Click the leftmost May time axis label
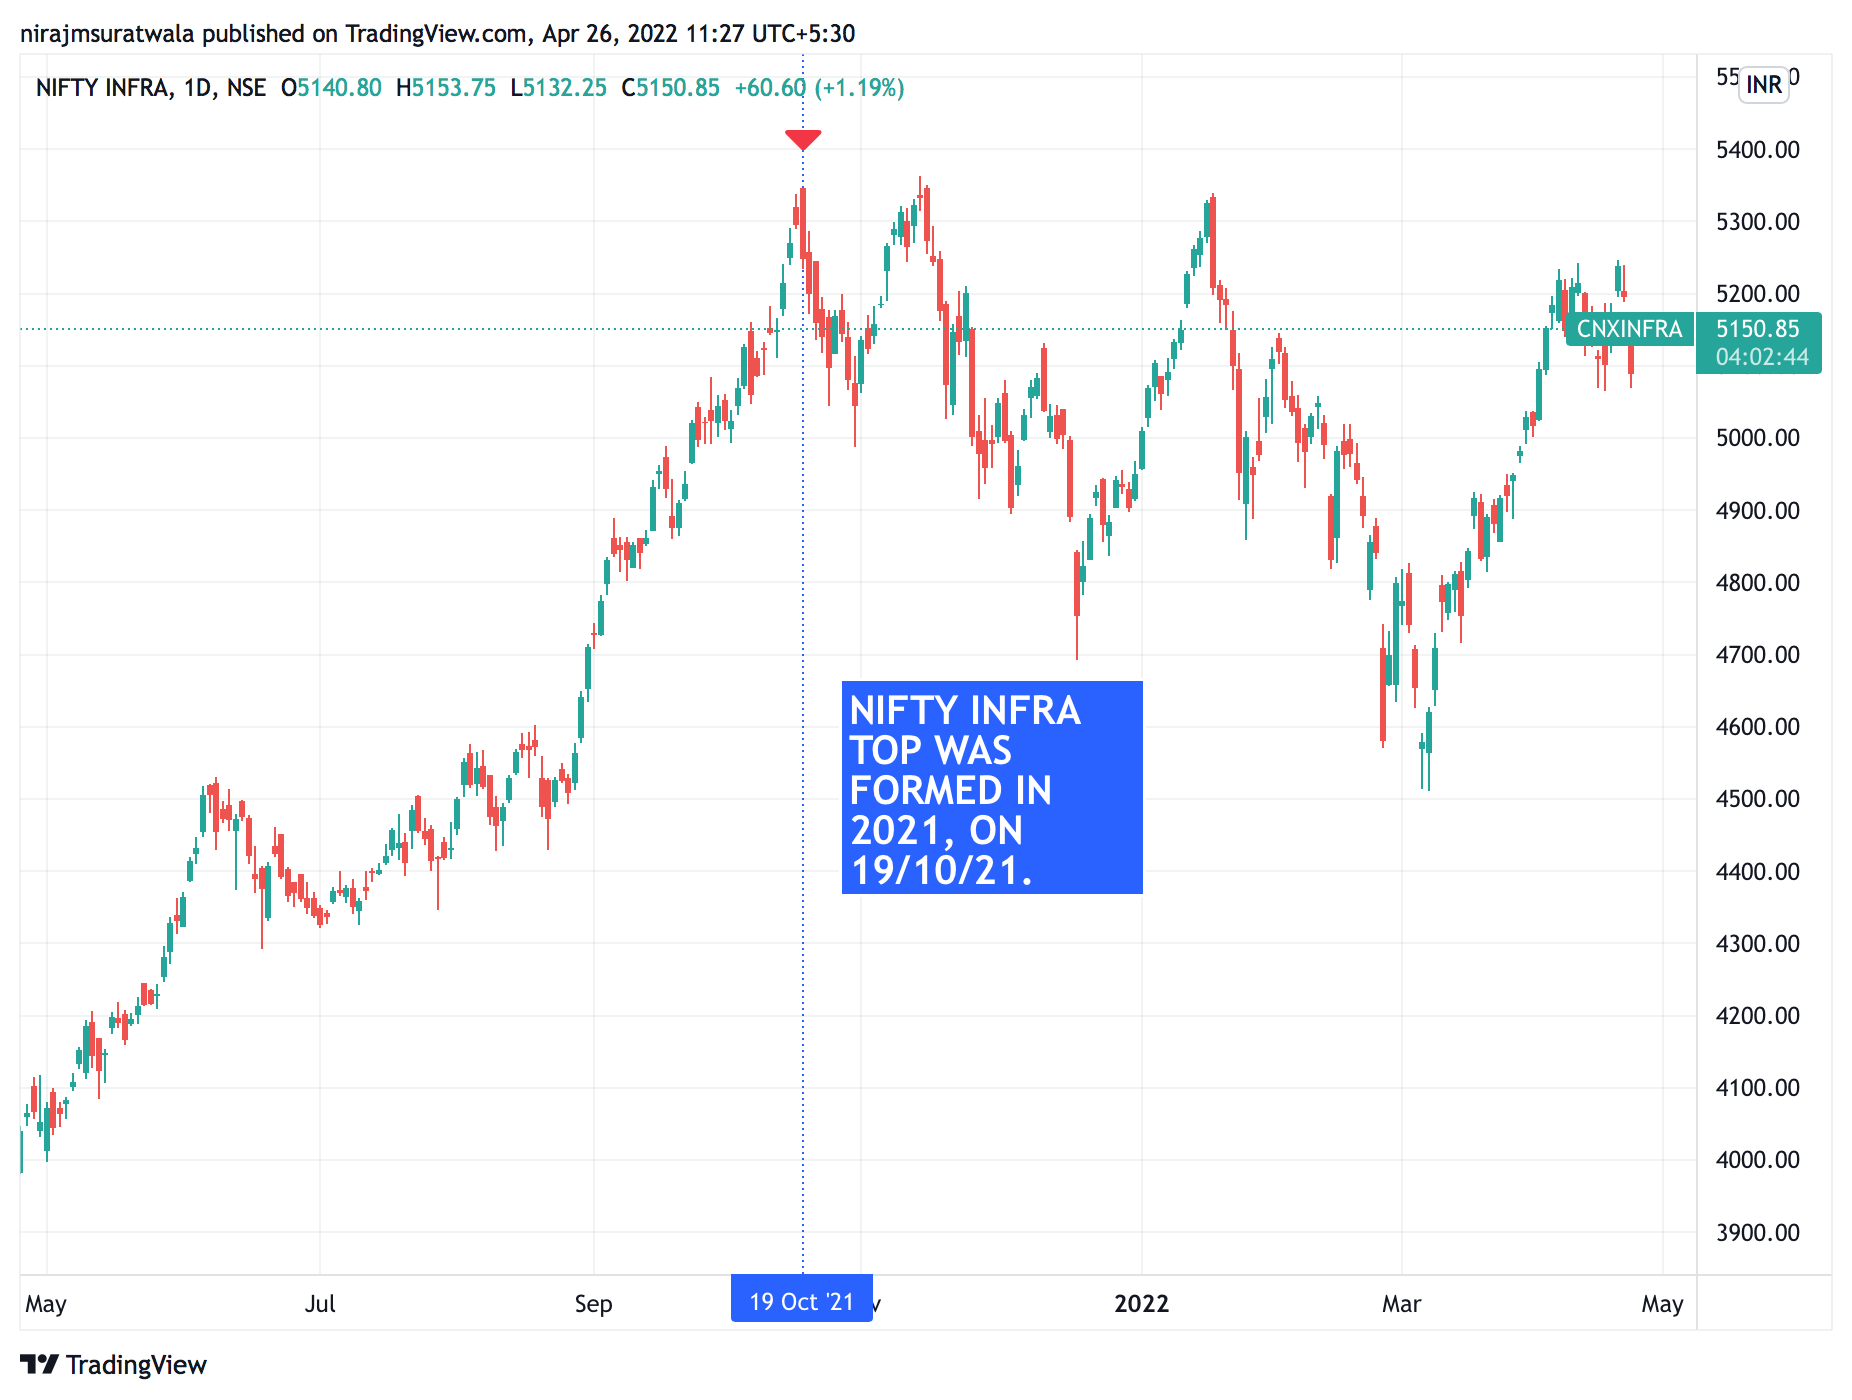The height and width of the screenshot is (1400, 1852). [x=46, y=1305]
